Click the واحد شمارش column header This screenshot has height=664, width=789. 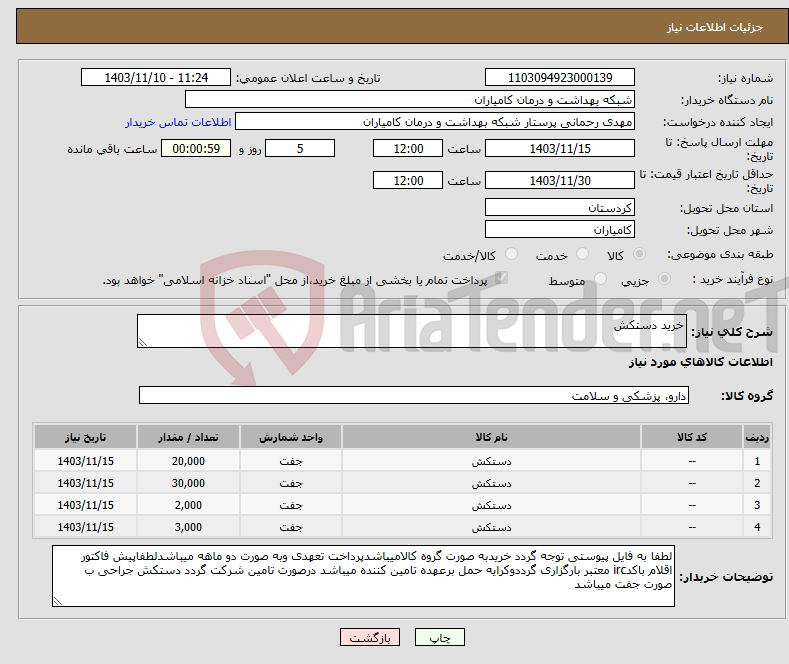click(291, 437)
